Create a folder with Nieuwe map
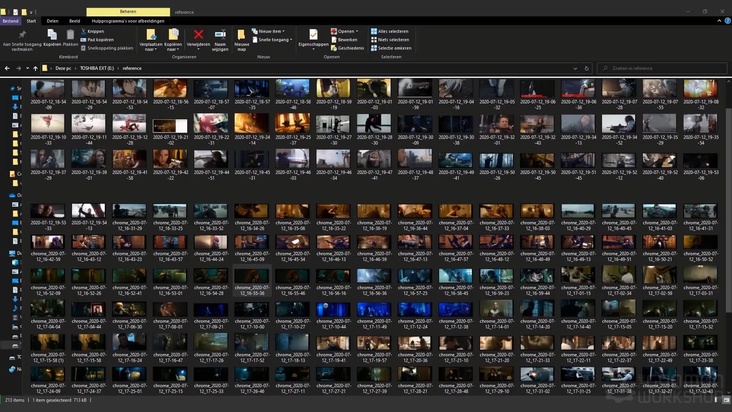The image size is (732, 412). [x=242, y=36]
